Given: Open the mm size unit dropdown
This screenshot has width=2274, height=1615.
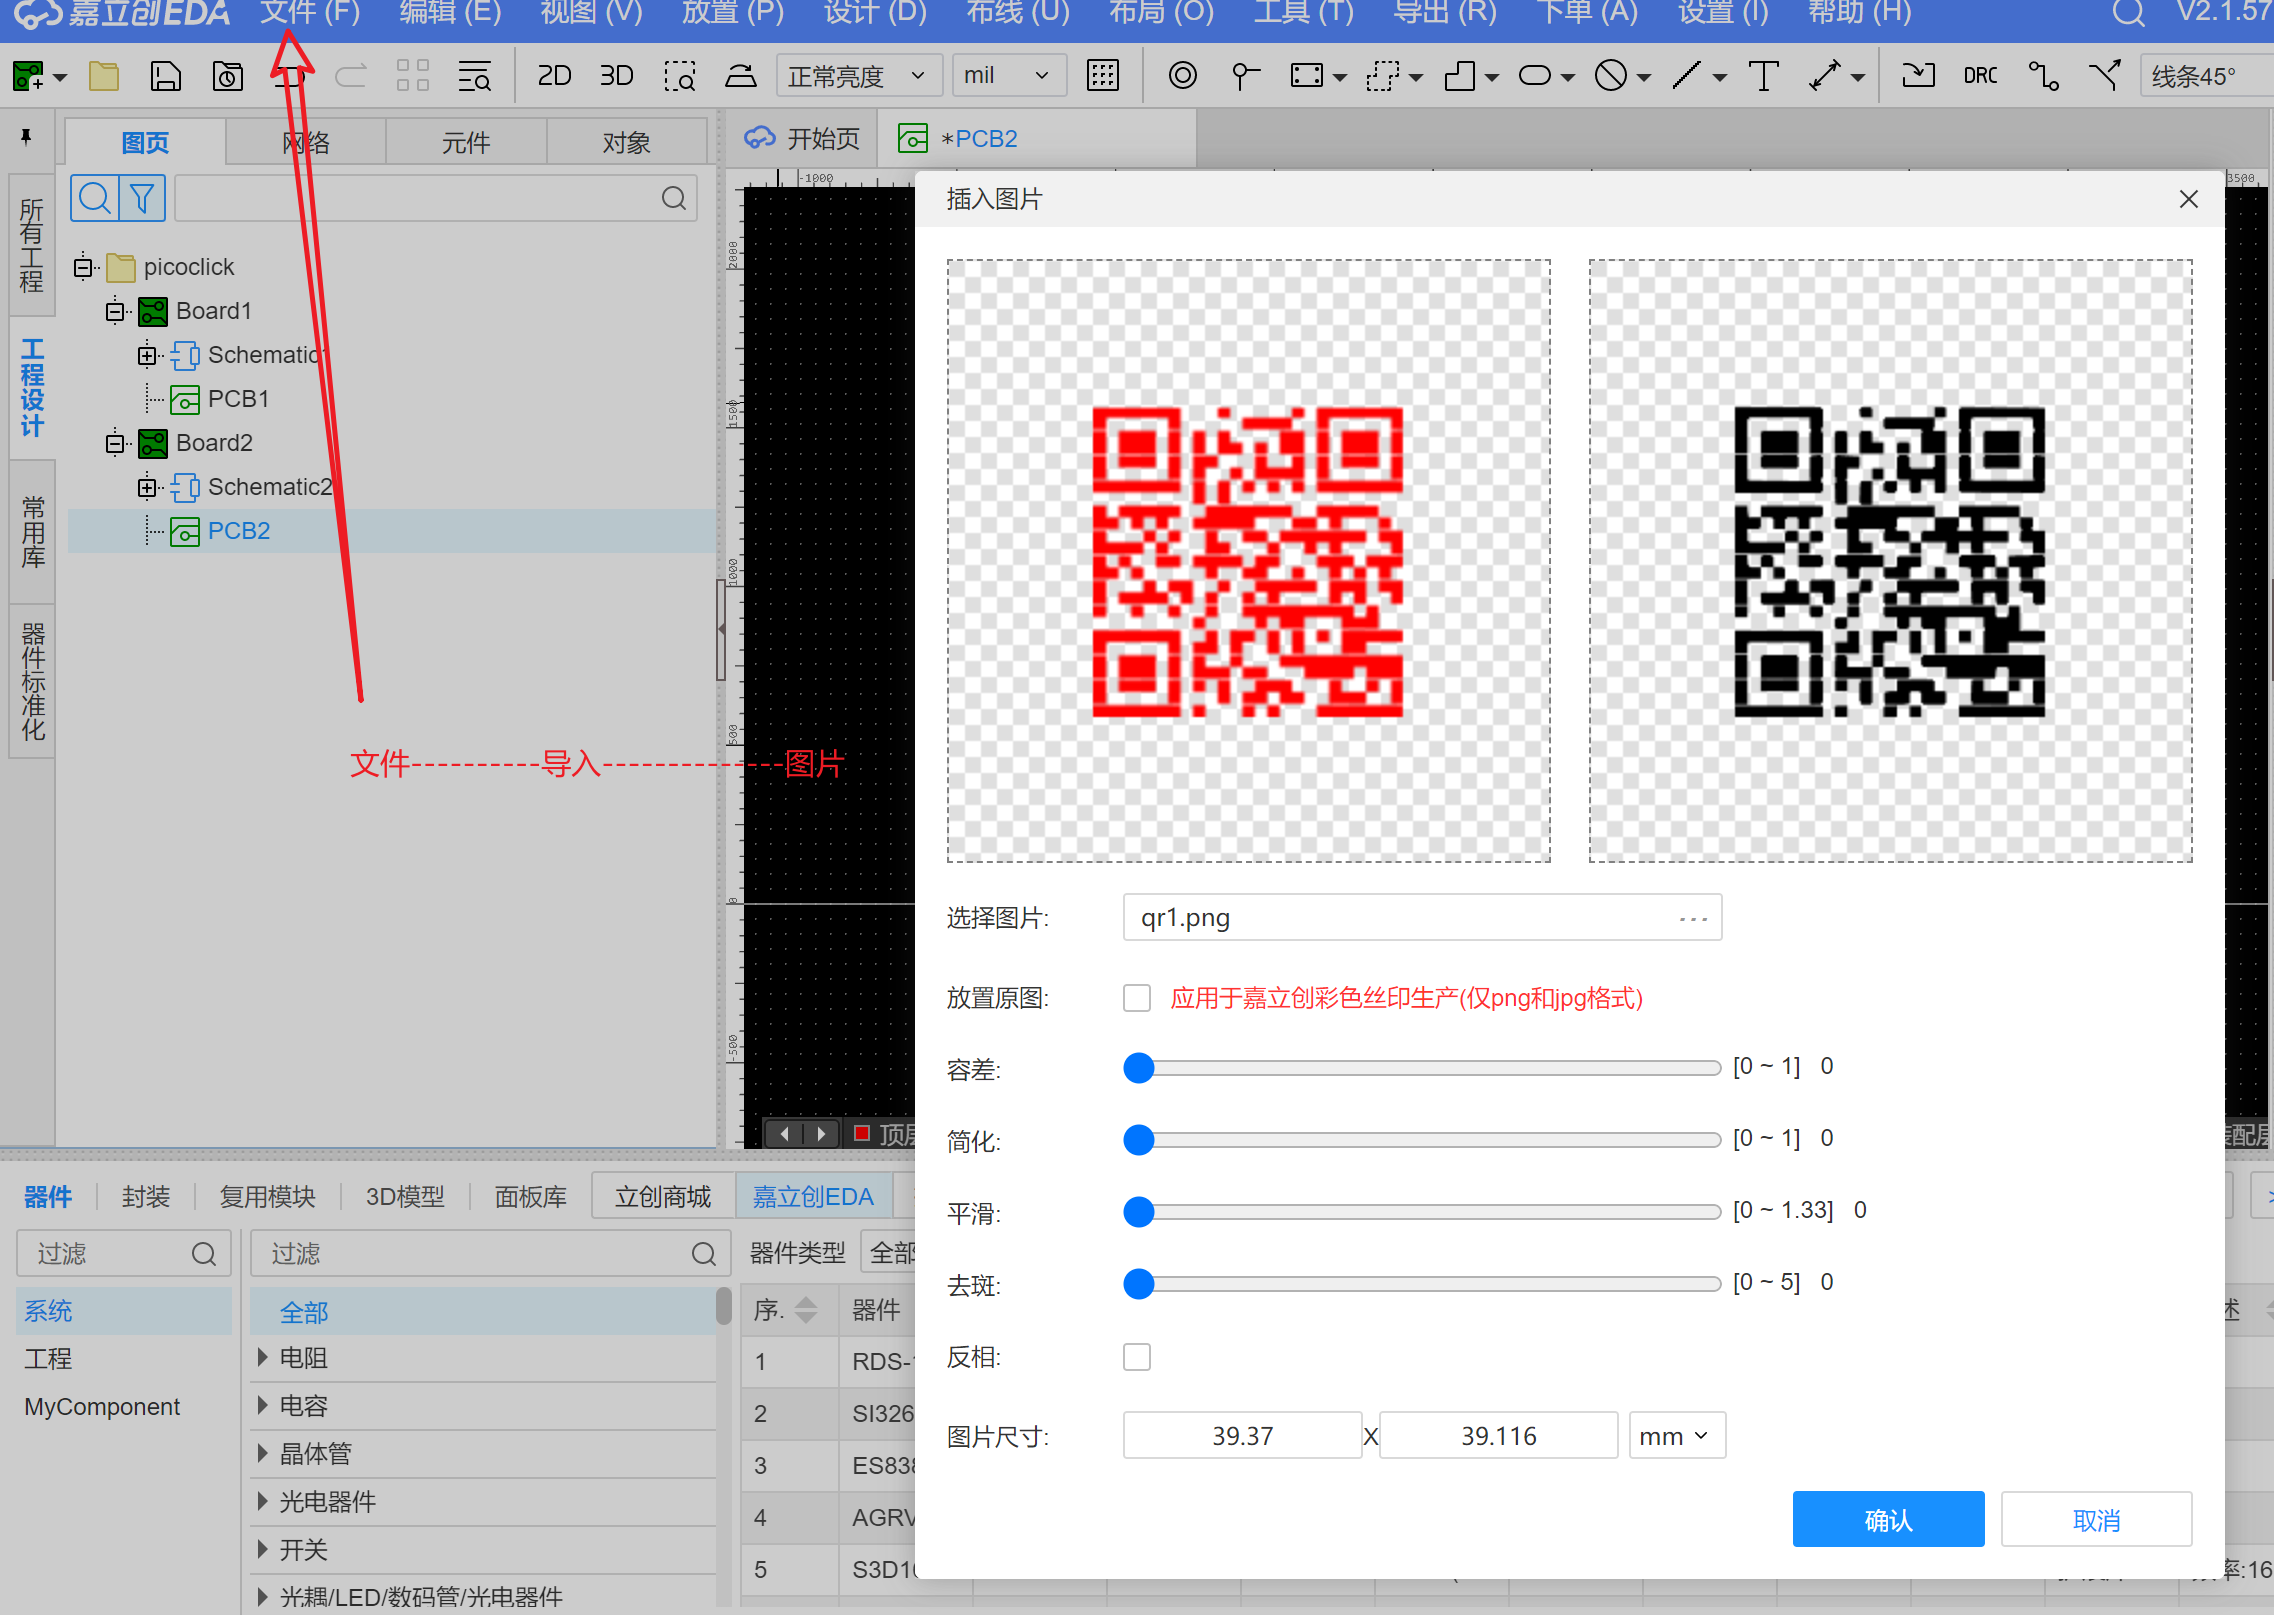Looking at the screenshot, I should tap(1677, 1436).
